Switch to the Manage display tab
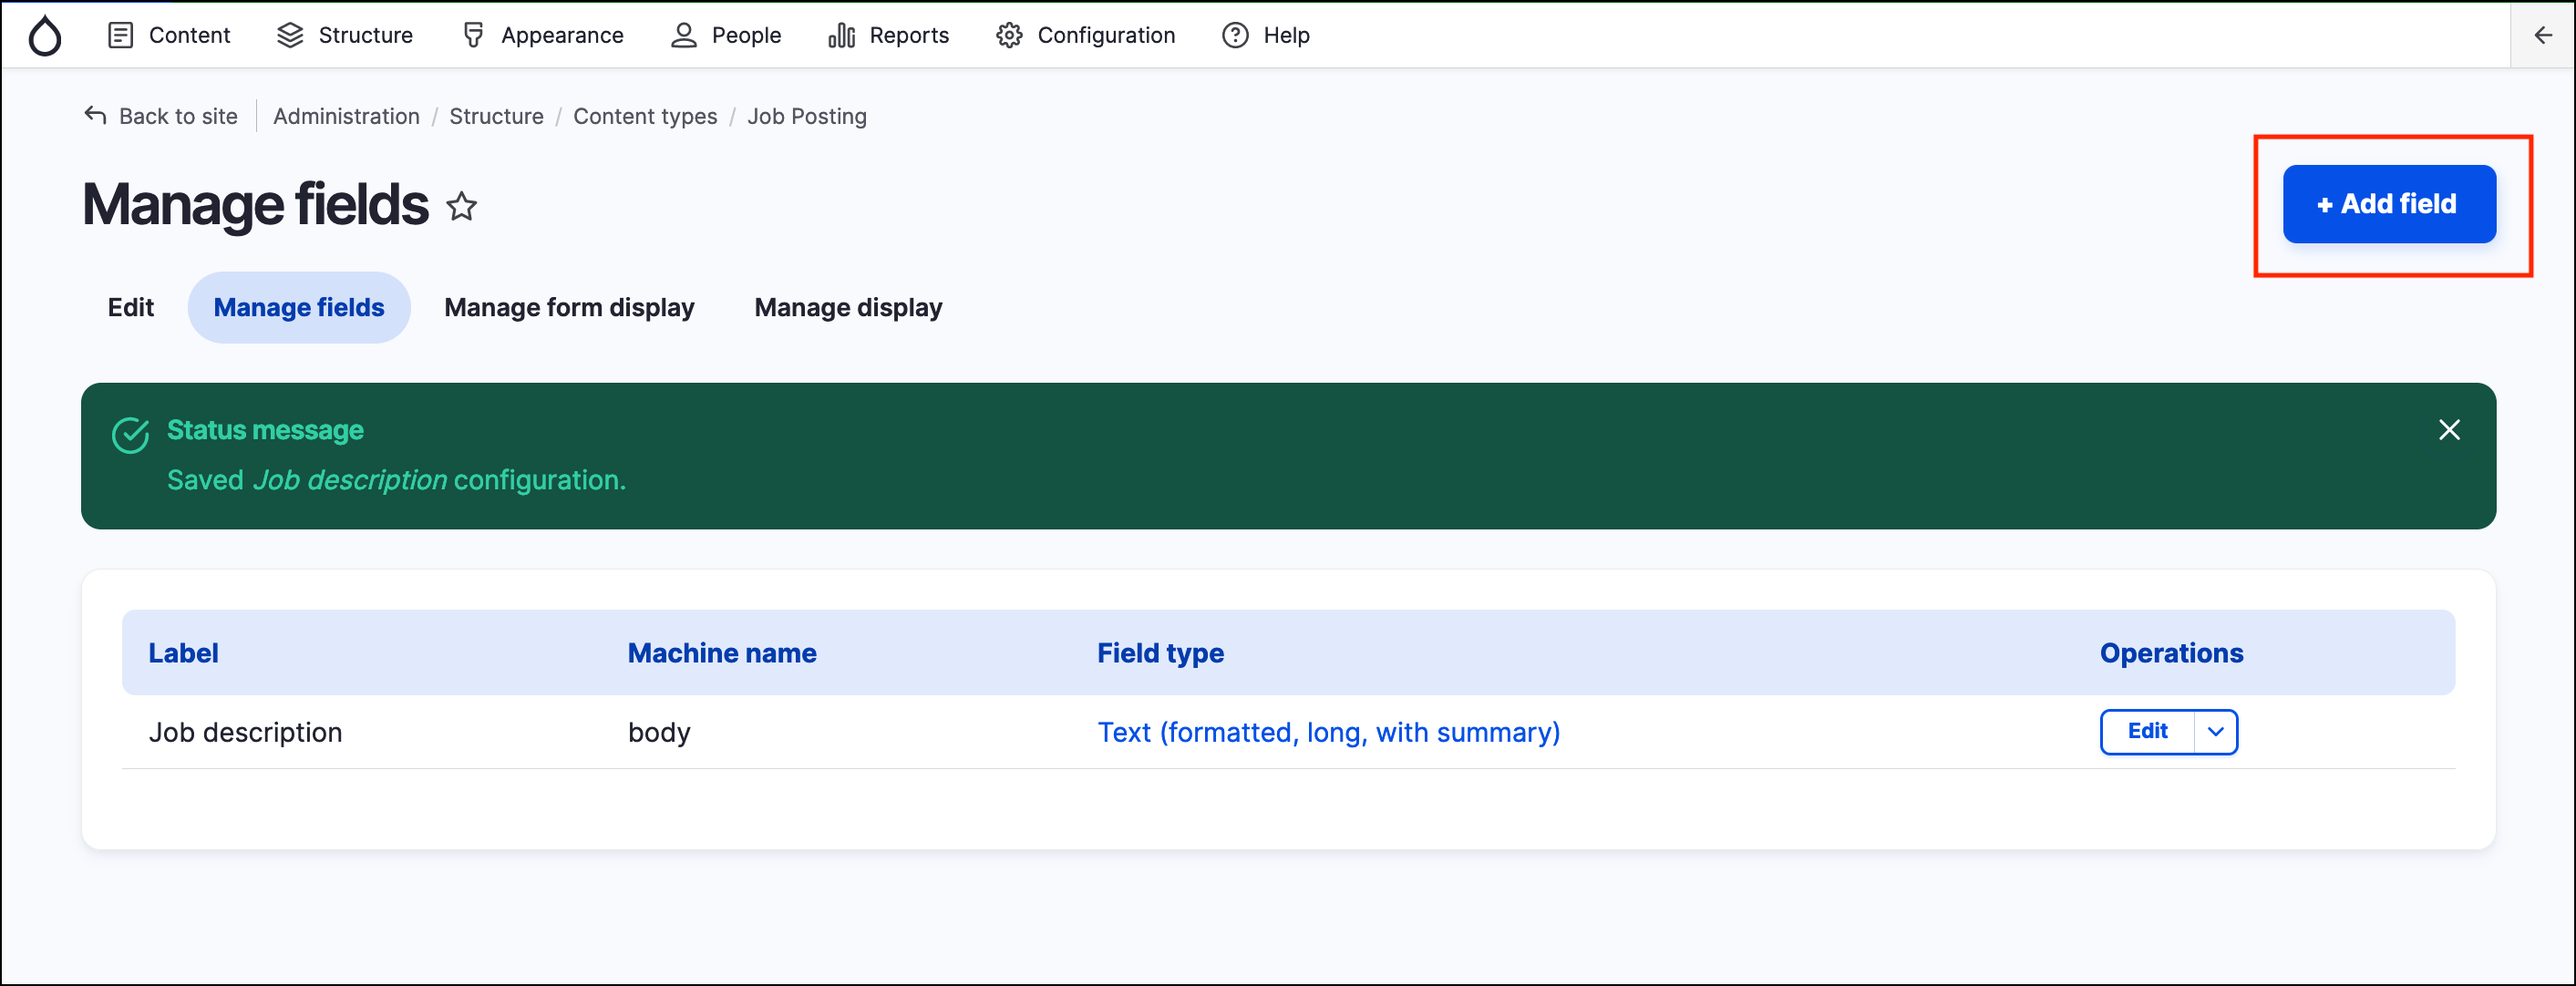 [848, 307]
